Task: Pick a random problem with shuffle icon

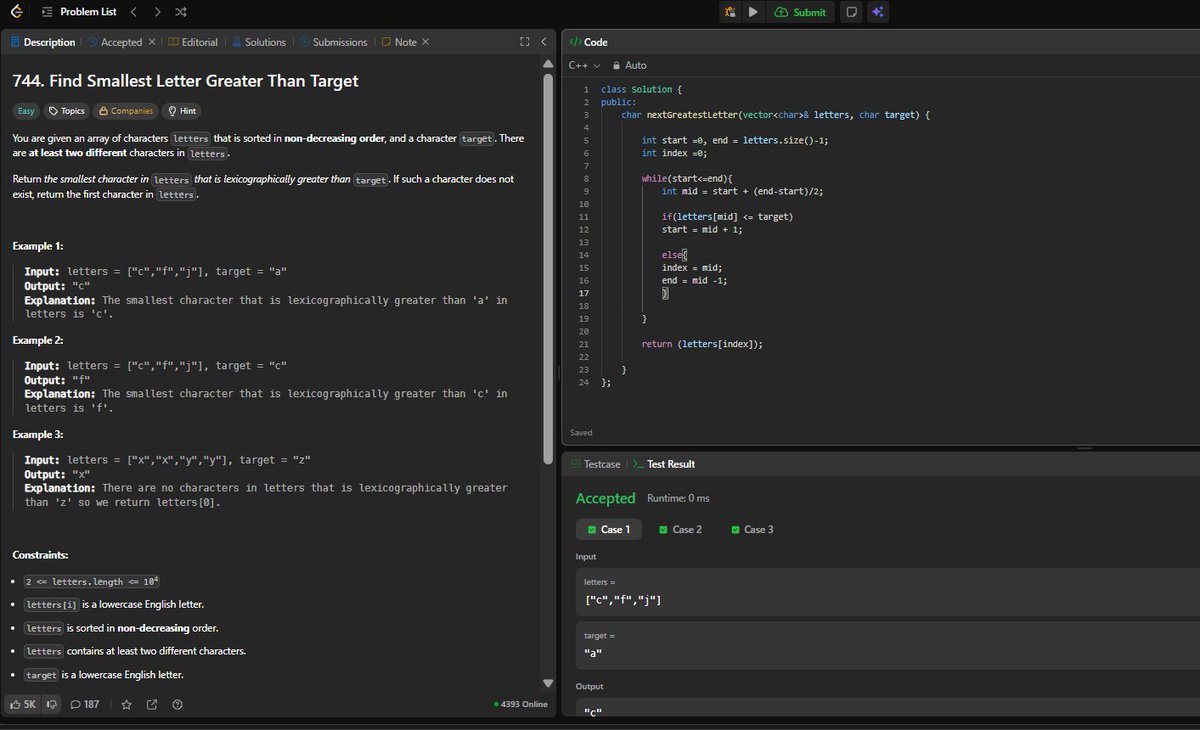Action: [x=180, y=12]
